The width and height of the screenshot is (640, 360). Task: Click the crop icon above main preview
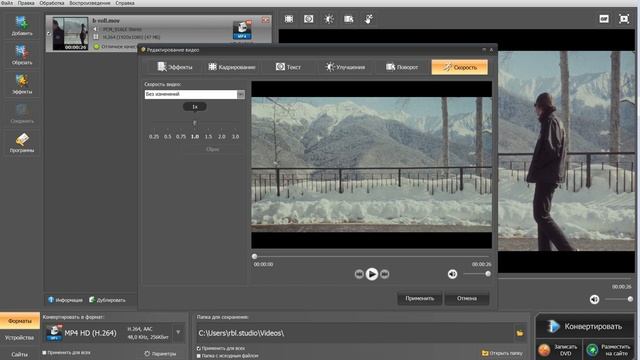click(x=289, y=19)
